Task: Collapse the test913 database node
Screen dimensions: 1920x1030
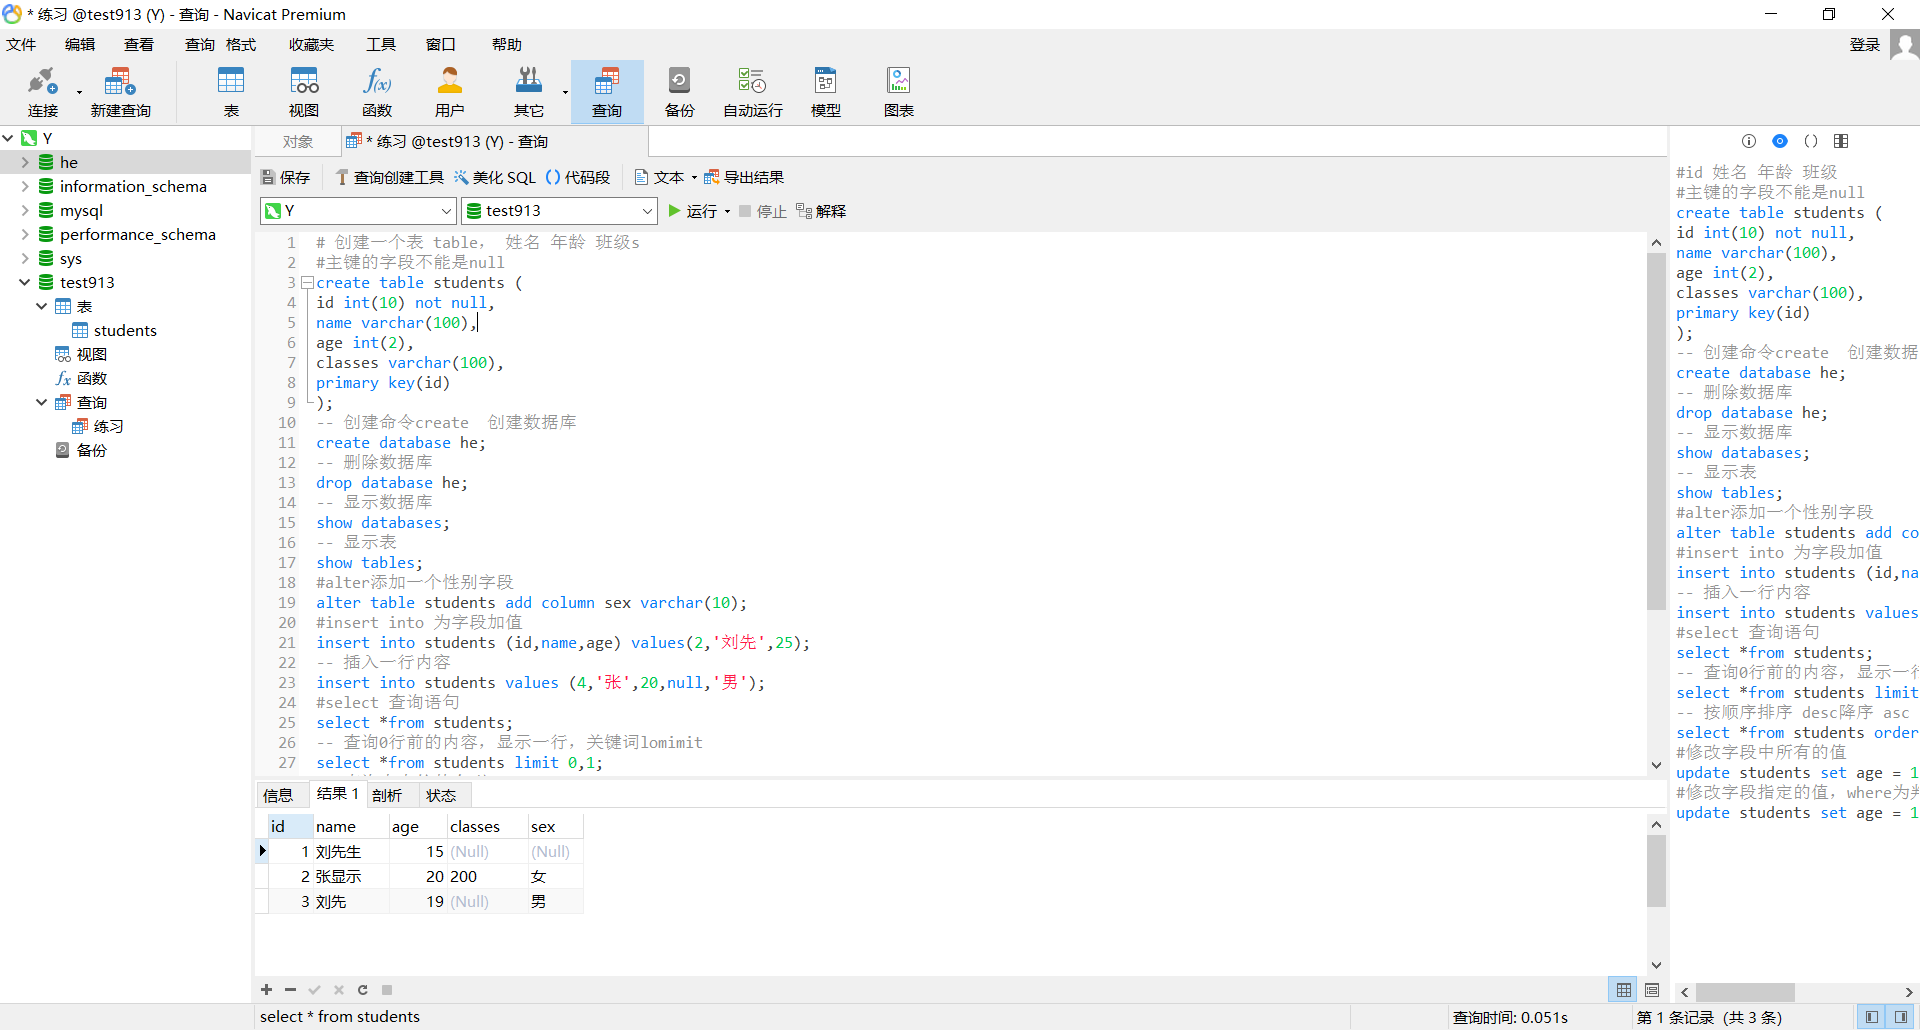Action: [25, 282]
